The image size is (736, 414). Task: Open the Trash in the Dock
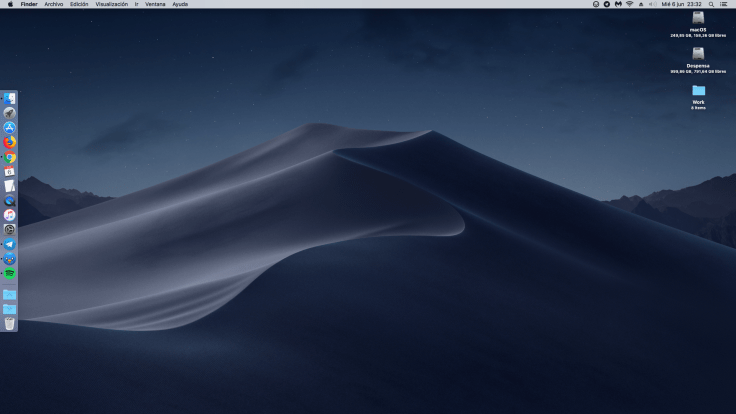tap(9, 323)
